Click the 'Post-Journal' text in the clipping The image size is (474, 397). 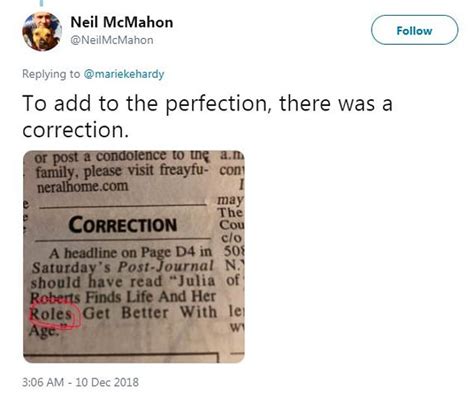[x=166, y=267]
